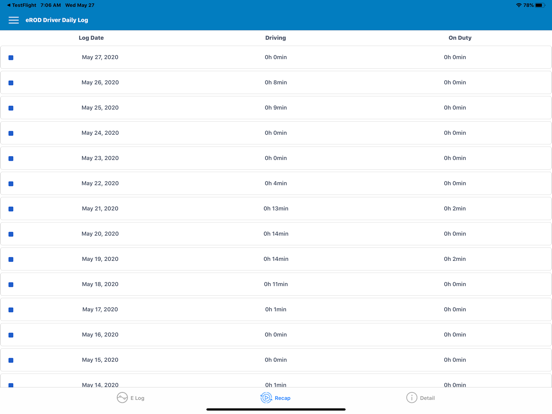The height and width of the screenshot is (414, 552).
Task: Select the May 24, 2020 log date
Action: pos(100,133)
